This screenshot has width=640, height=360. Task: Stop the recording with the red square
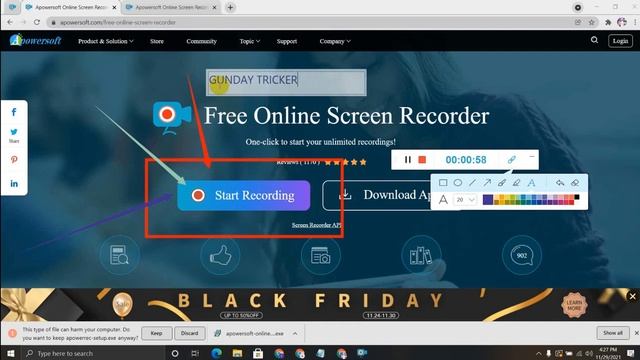coord(422,160)
